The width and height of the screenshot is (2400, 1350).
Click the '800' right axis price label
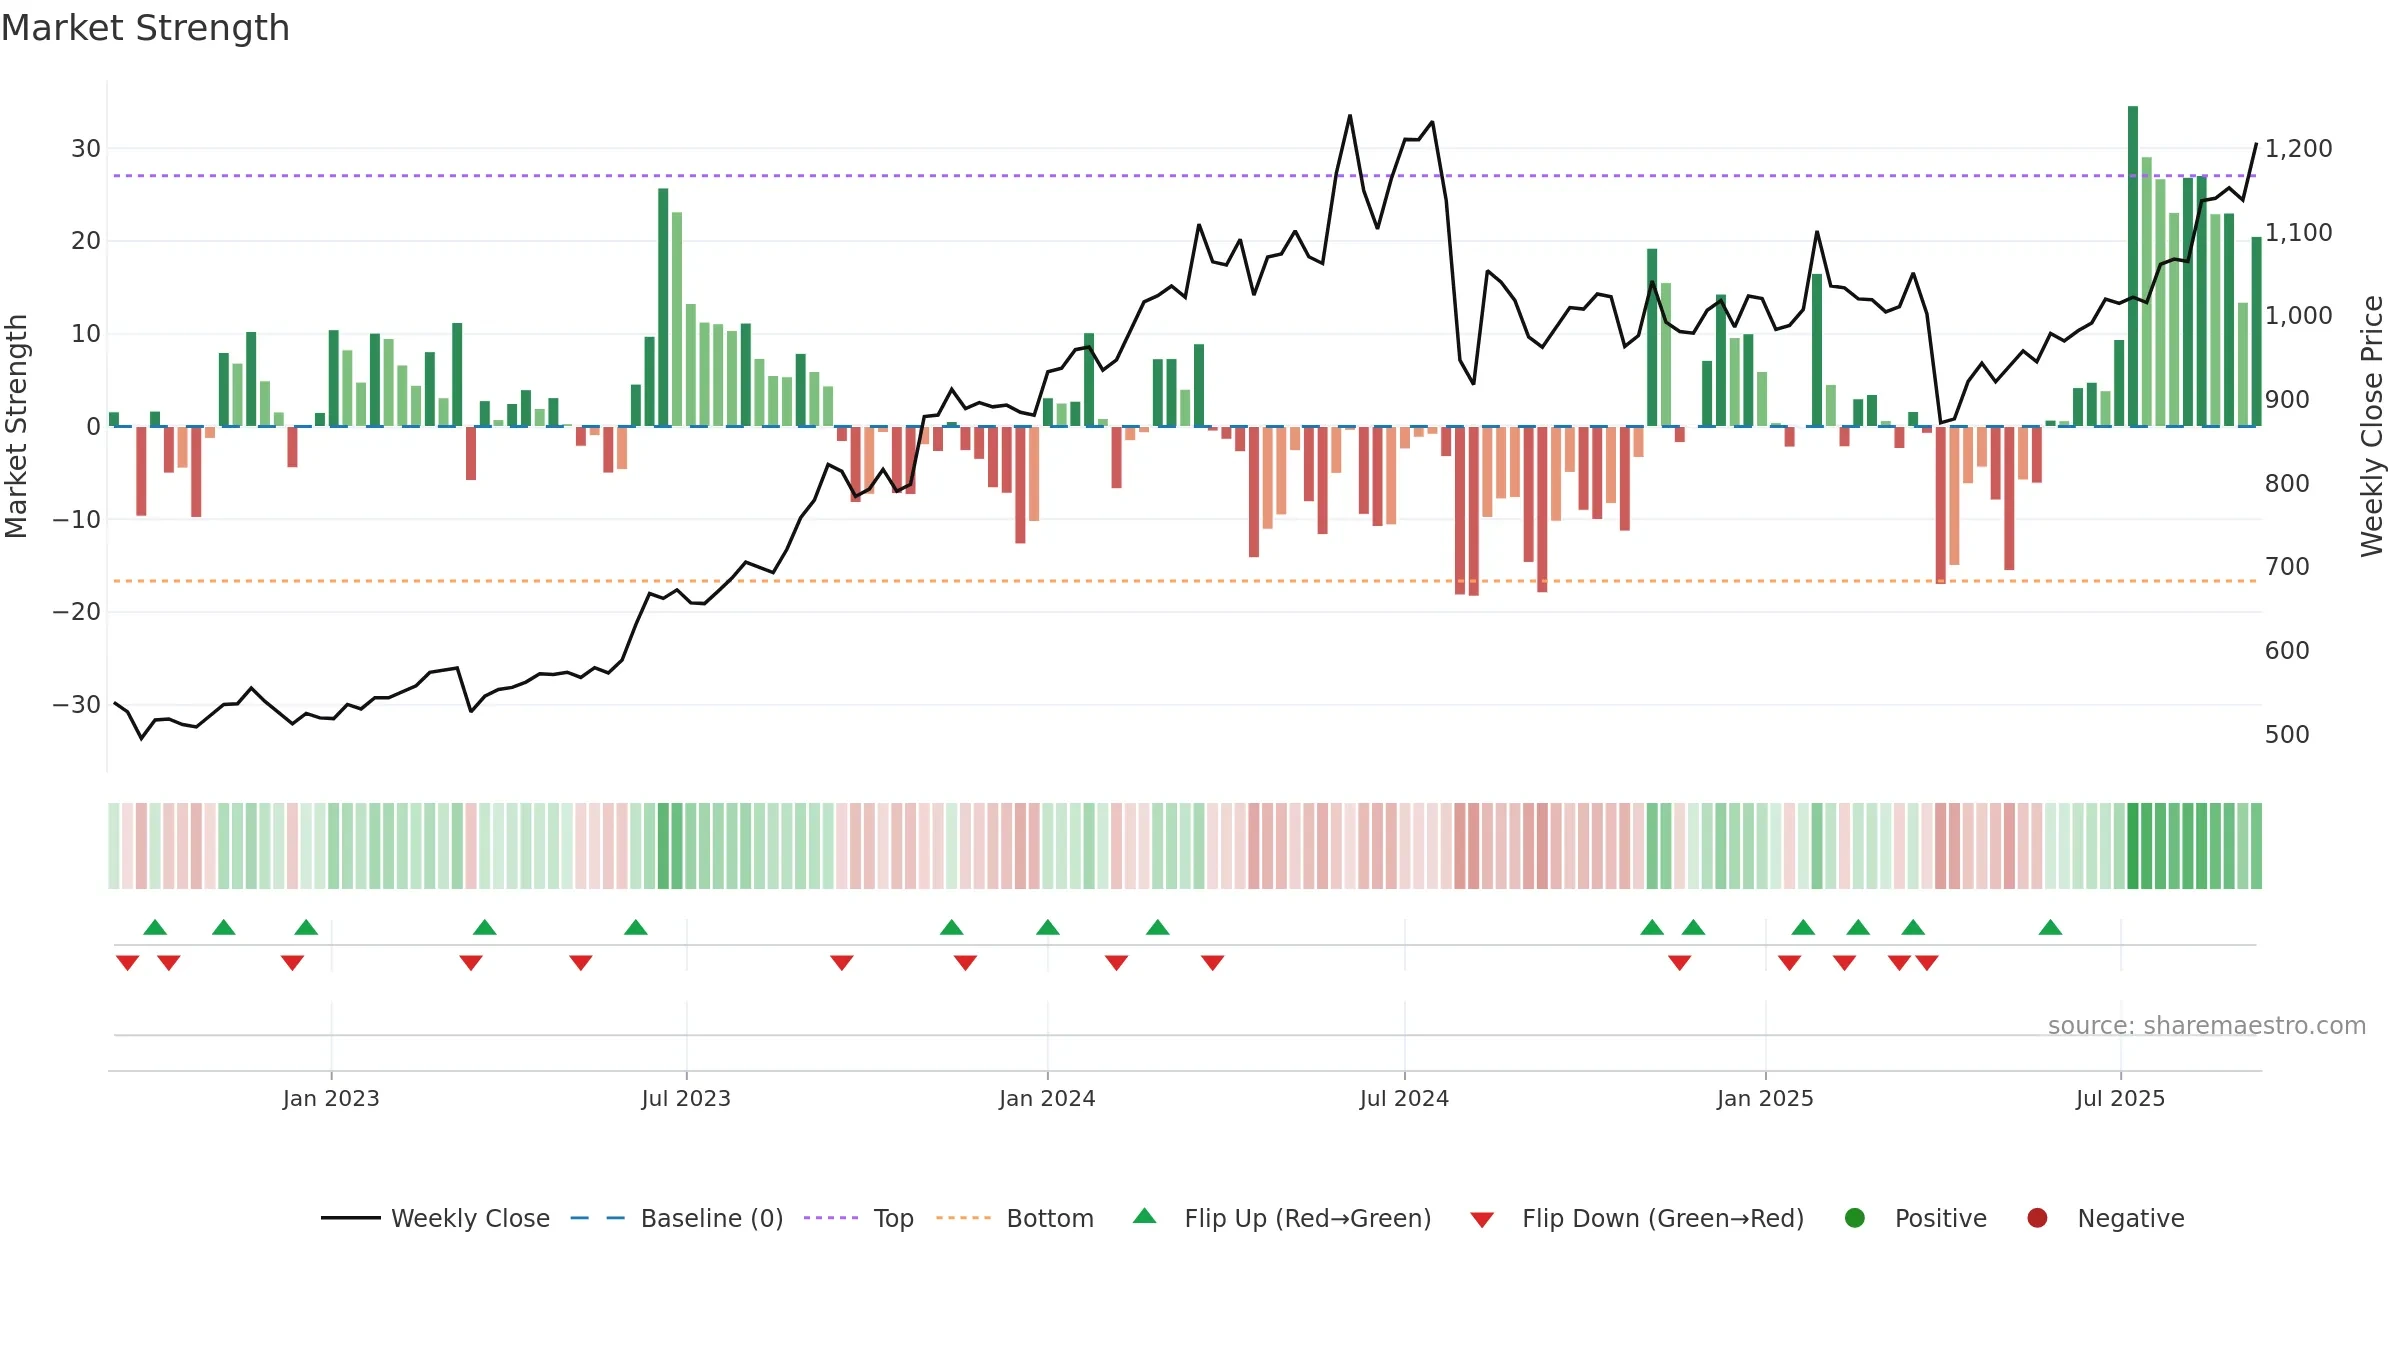click(2288, 484)
